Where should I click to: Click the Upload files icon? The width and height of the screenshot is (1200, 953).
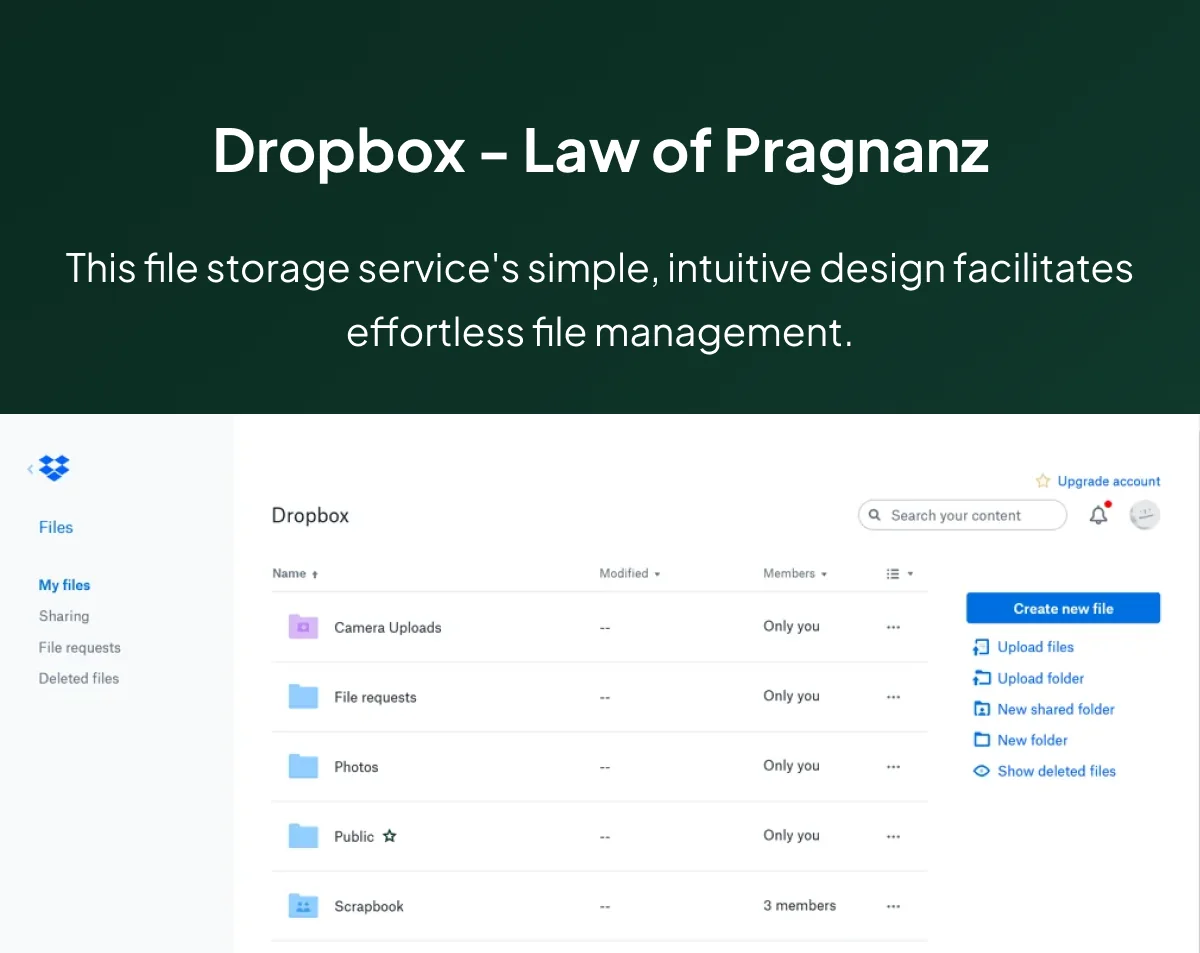click(x=981, y=647)
